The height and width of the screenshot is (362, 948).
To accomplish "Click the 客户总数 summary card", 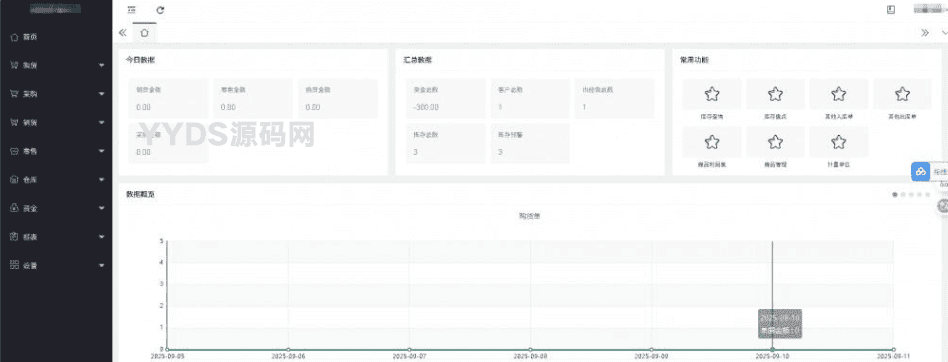I will point(530,98).
